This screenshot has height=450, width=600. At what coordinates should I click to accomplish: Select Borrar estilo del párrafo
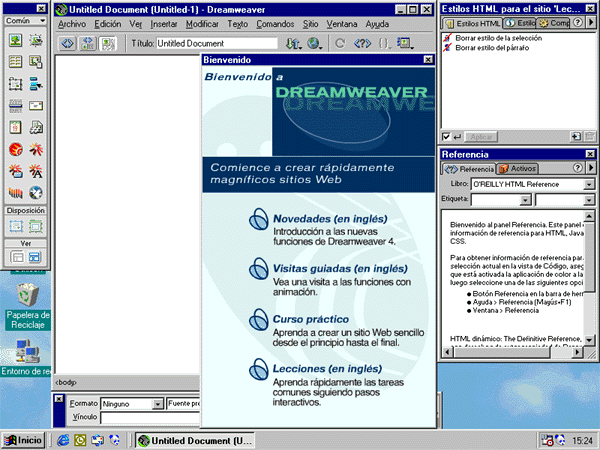click(x=492, y=48)
